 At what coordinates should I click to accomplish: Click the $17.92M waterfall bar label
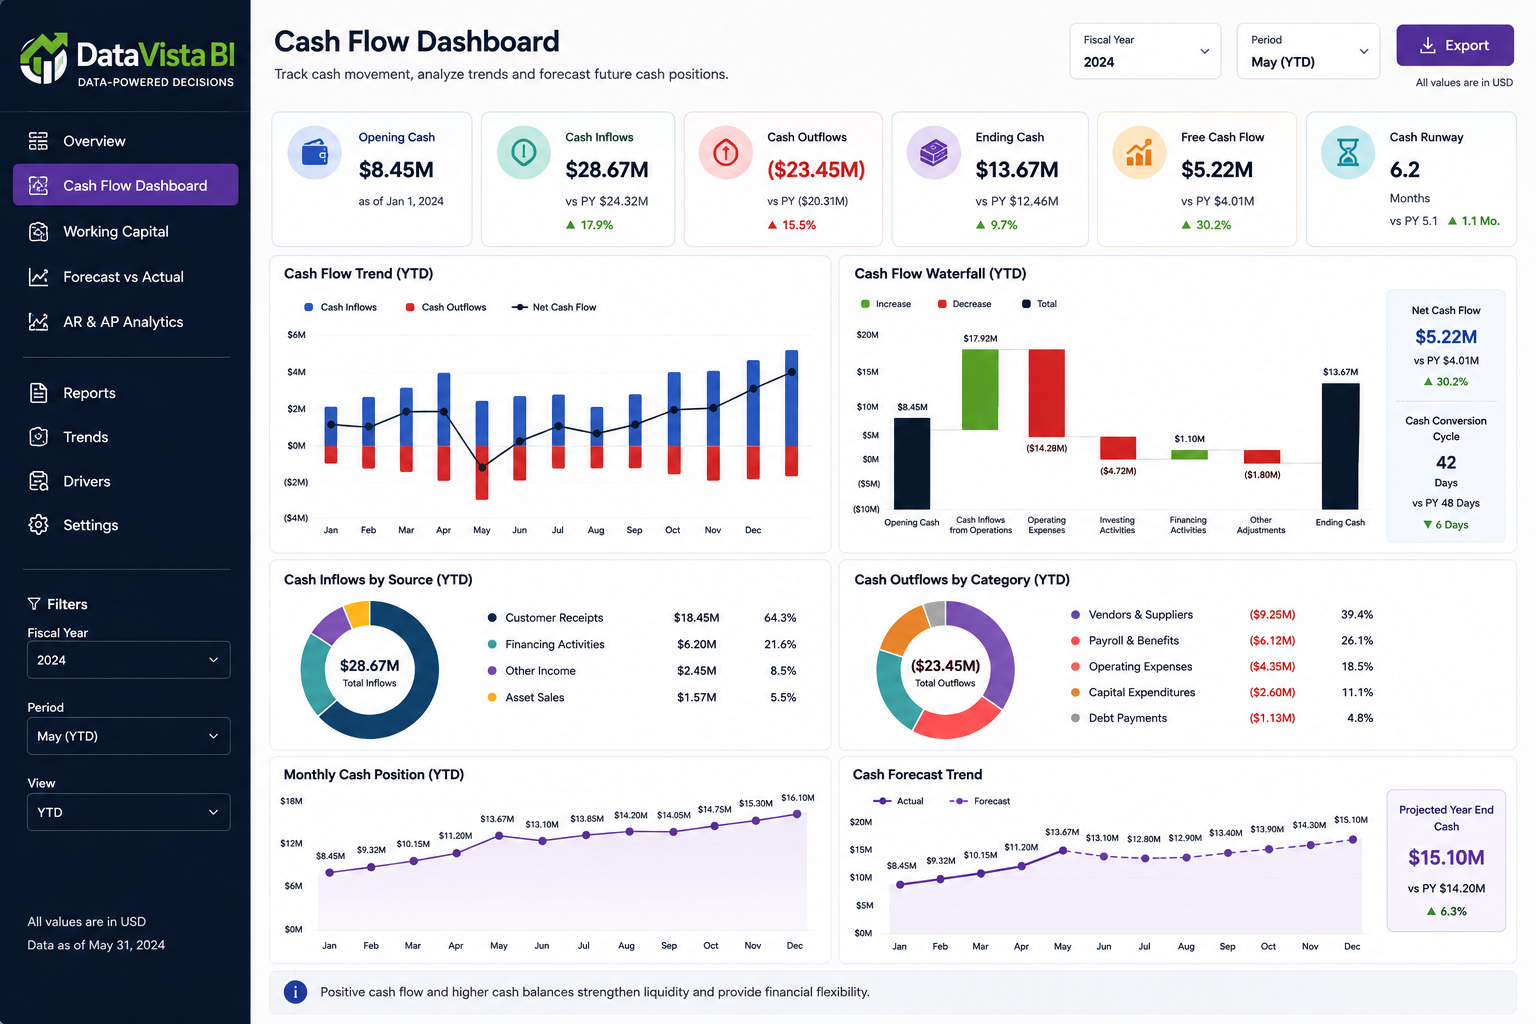(x=980, y=338)
